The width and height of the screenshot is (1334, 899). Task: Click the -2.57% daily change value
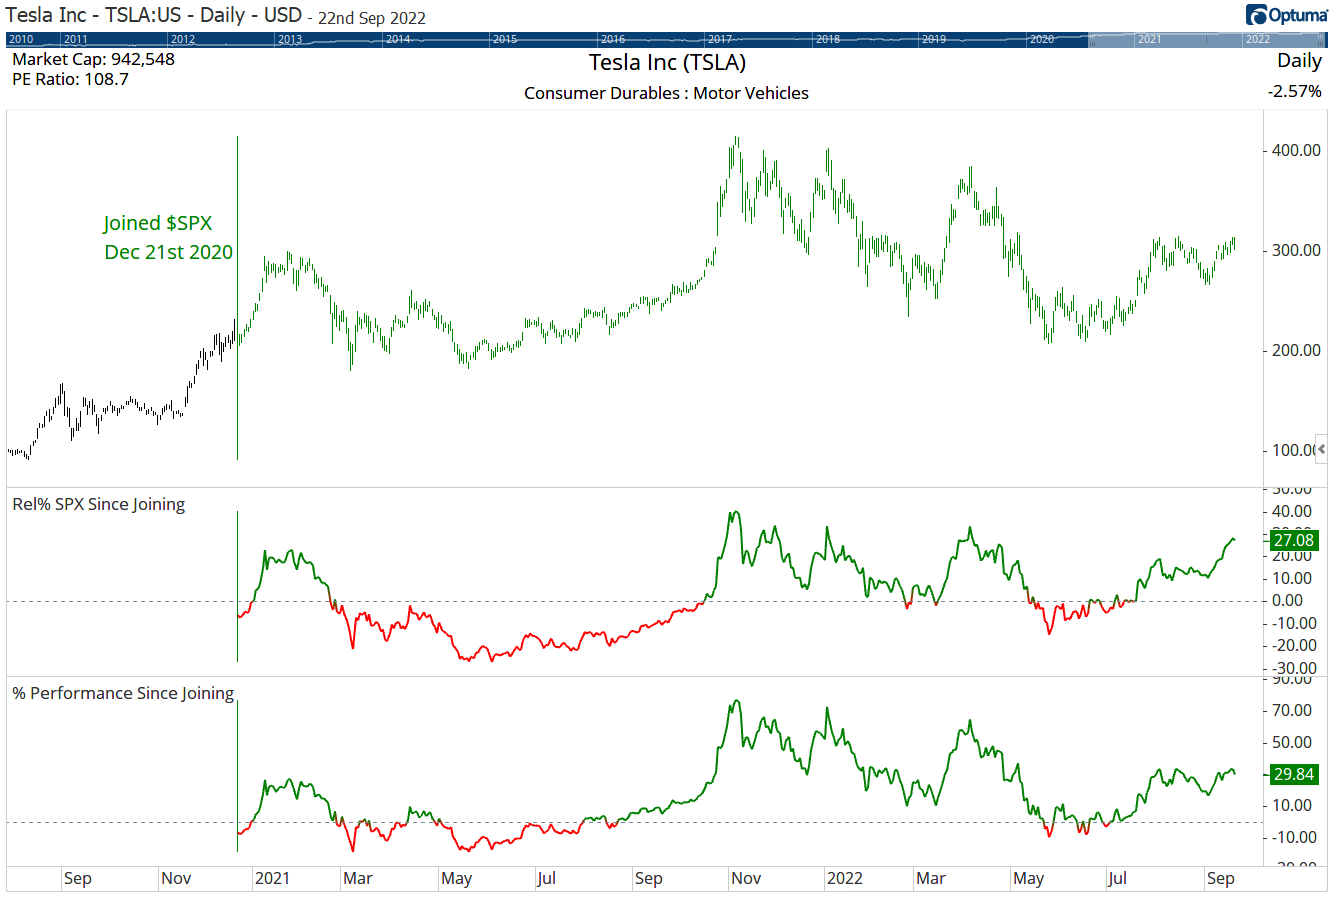coord(1295,91)
